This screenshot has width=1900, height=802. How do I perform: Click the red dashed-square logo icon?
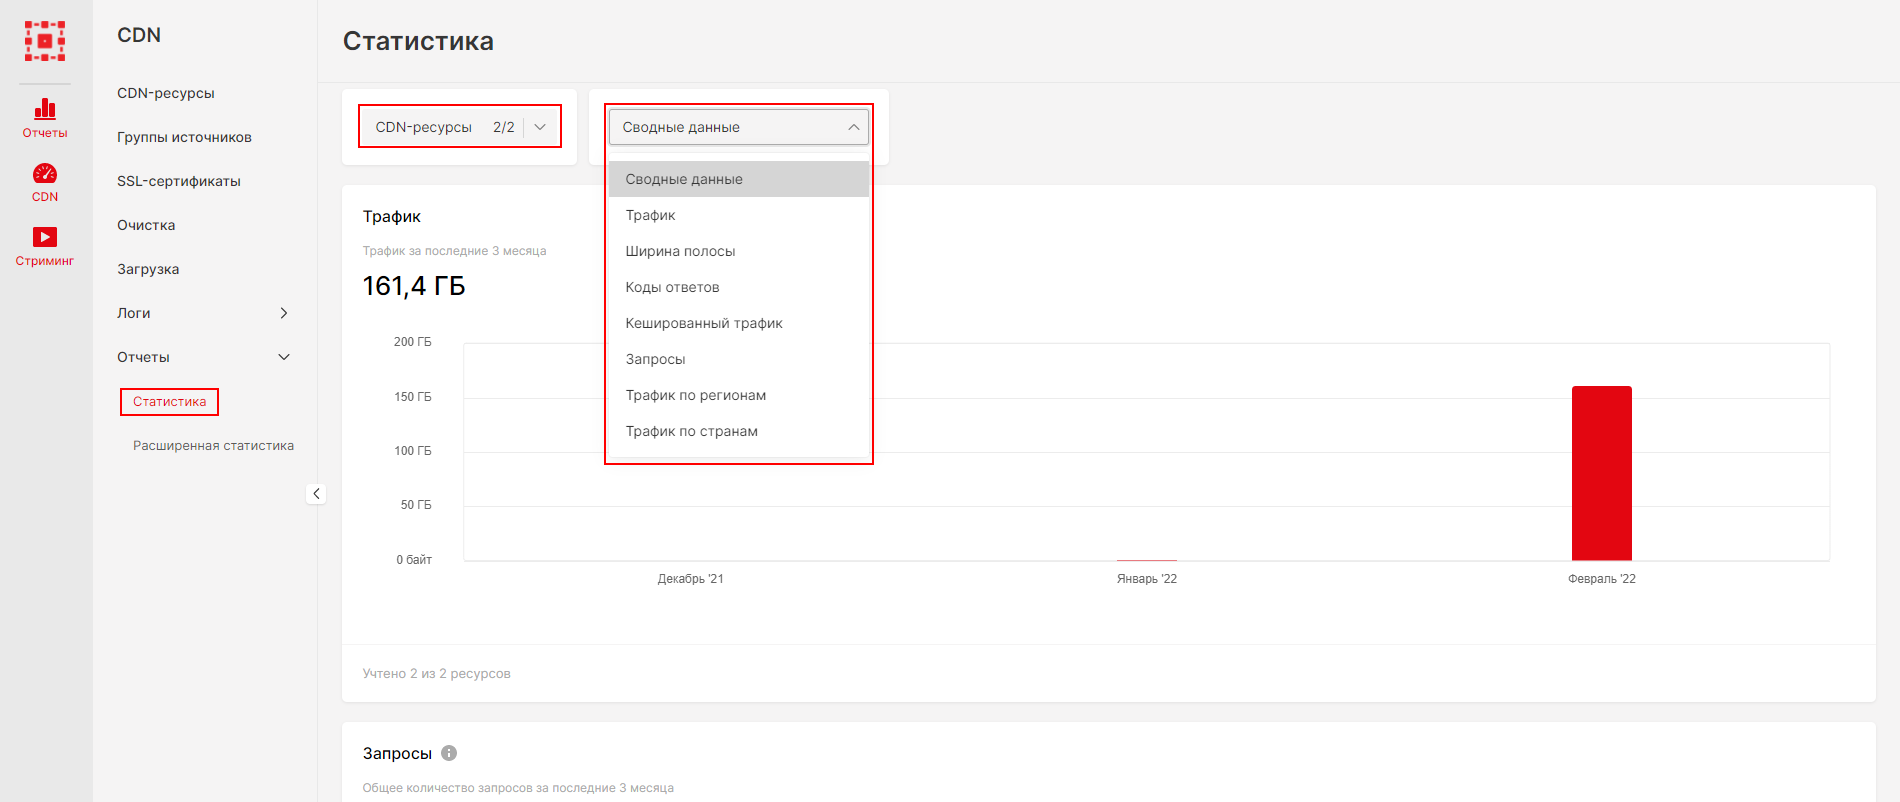click(45, 41)
